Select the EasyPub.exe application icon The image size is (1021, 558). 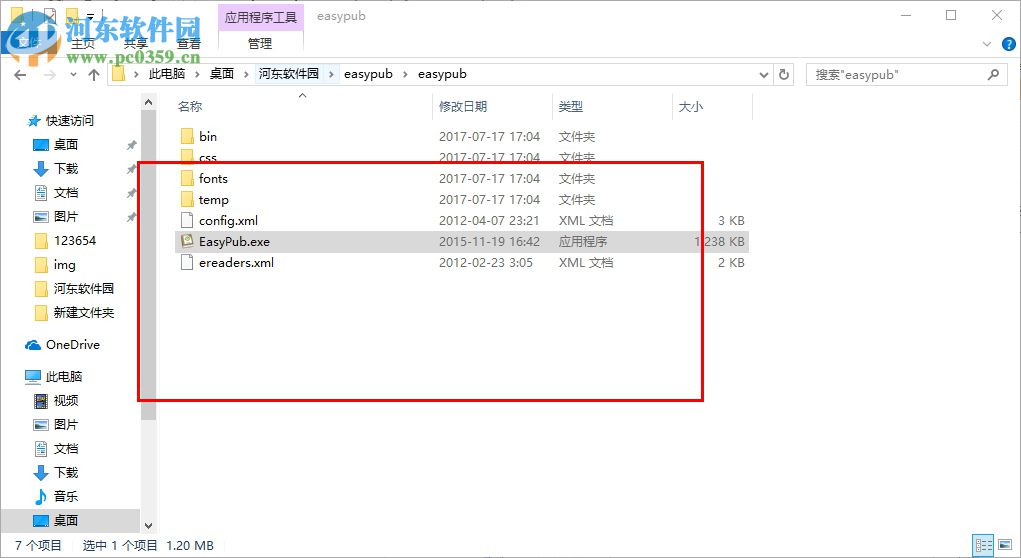pos(187,241)
